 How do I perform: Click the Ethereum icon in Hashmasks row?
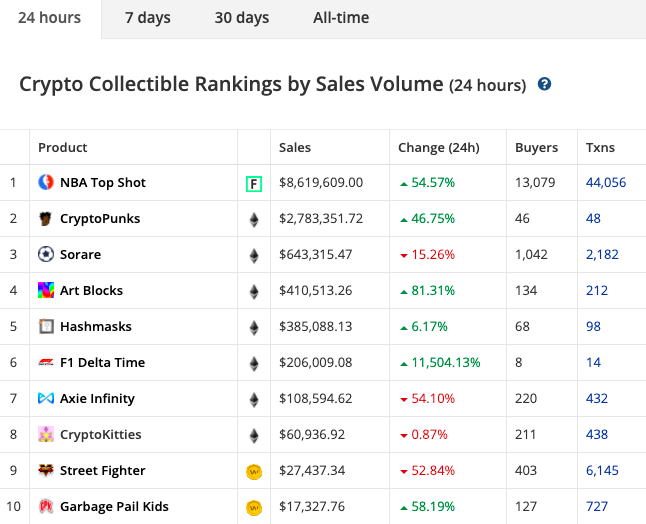[x=254, y=327]
